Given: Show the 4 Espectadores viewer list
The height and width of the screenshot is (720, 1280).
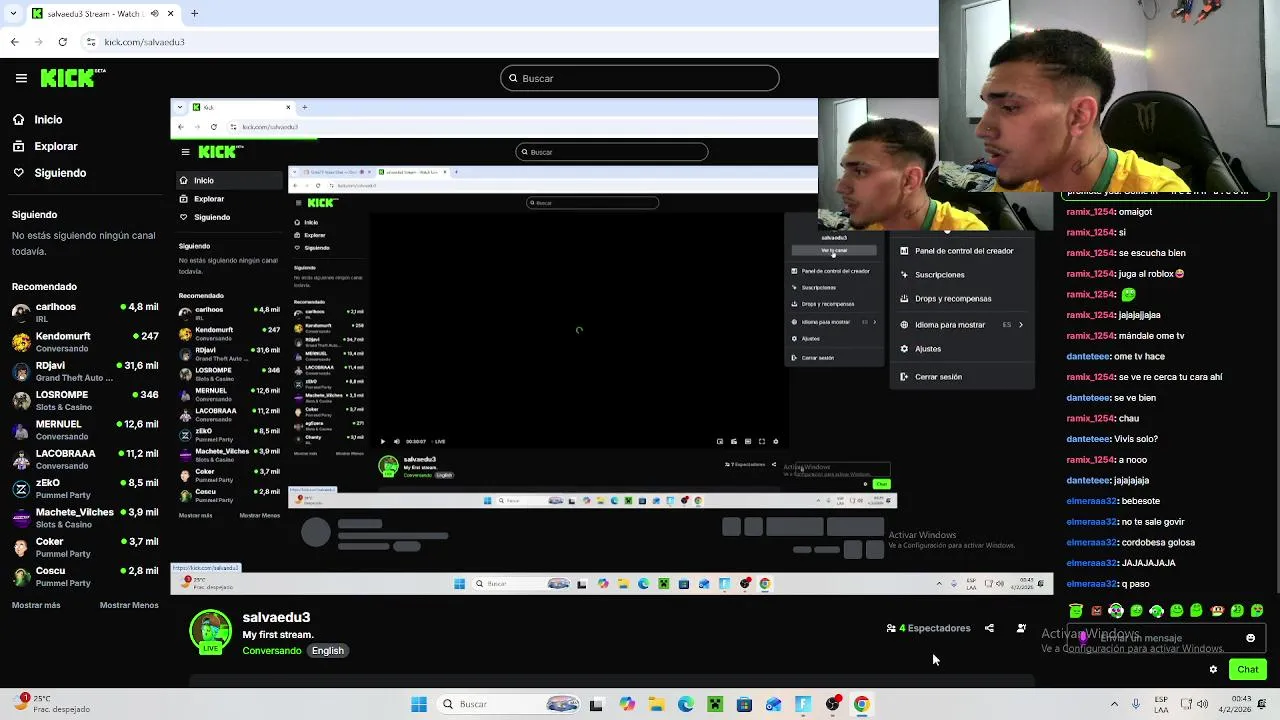Looking at the screenshot, I should click(x=928, y=628).
